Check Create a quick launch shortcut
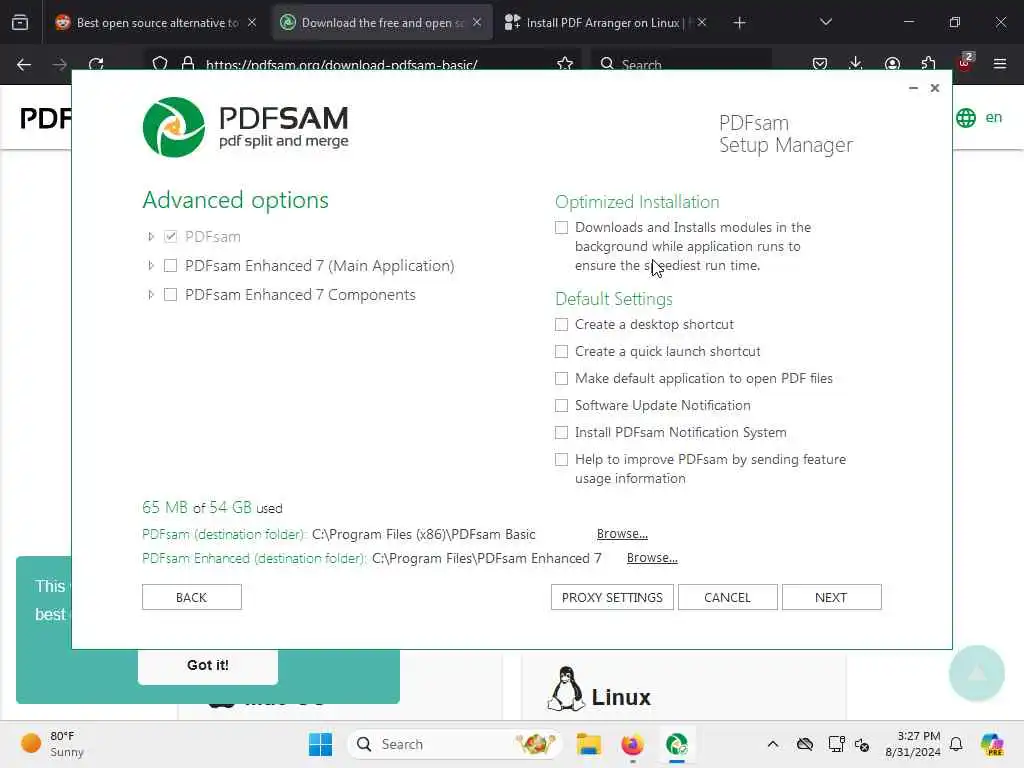Screen dimensions: 1024x768 coord(561,351)
